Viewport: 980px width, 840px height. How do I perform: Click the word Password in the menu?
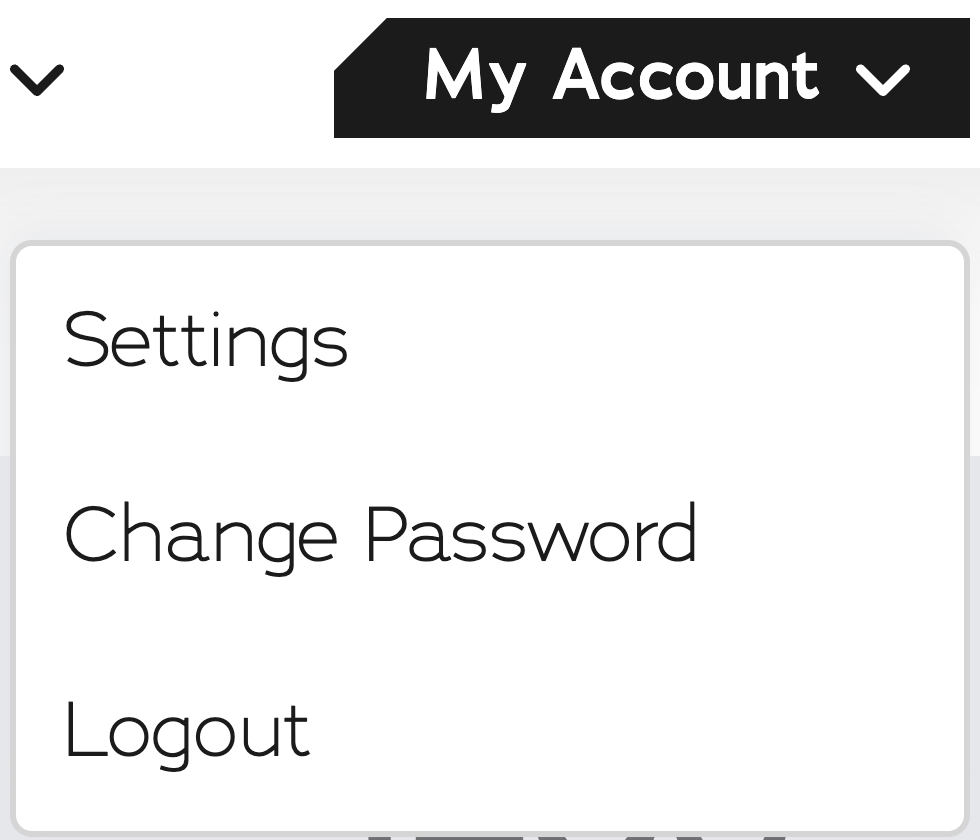(x=530, y=535)
